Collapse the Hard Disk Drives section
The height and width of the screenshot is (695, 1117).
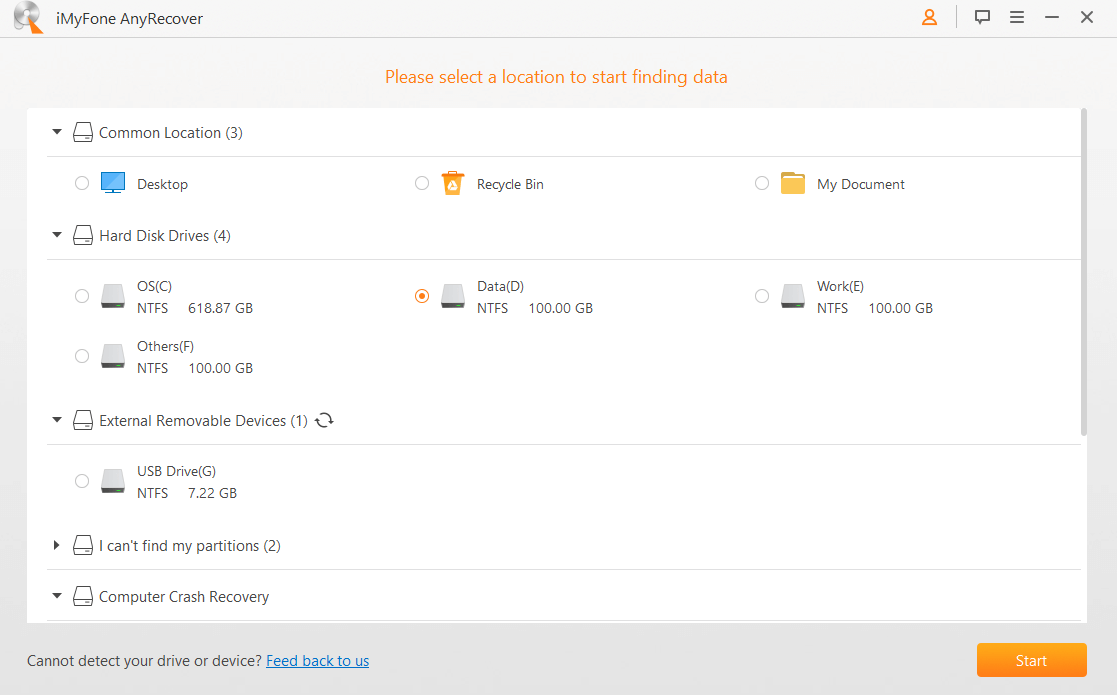click(x=57, y=235)
